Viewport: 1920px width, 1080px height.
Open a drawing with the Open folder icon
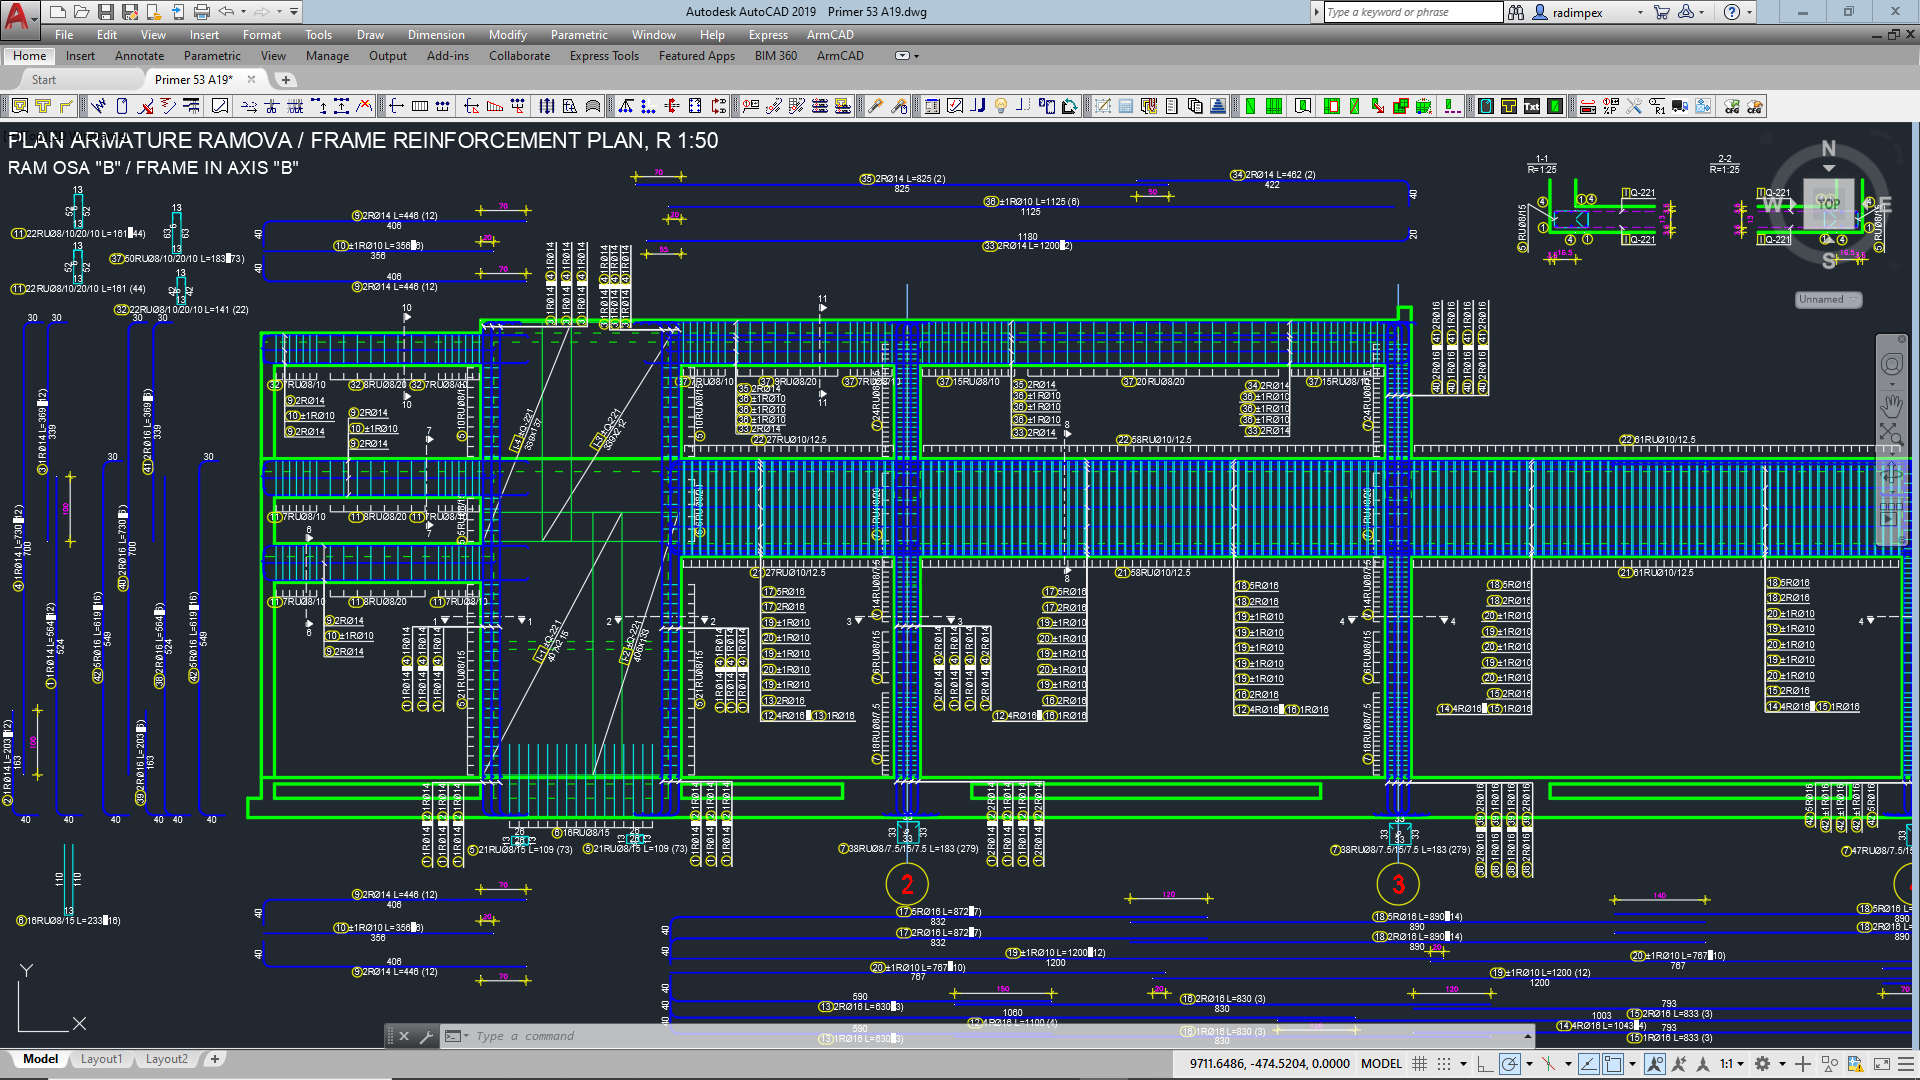click(81, 12)
